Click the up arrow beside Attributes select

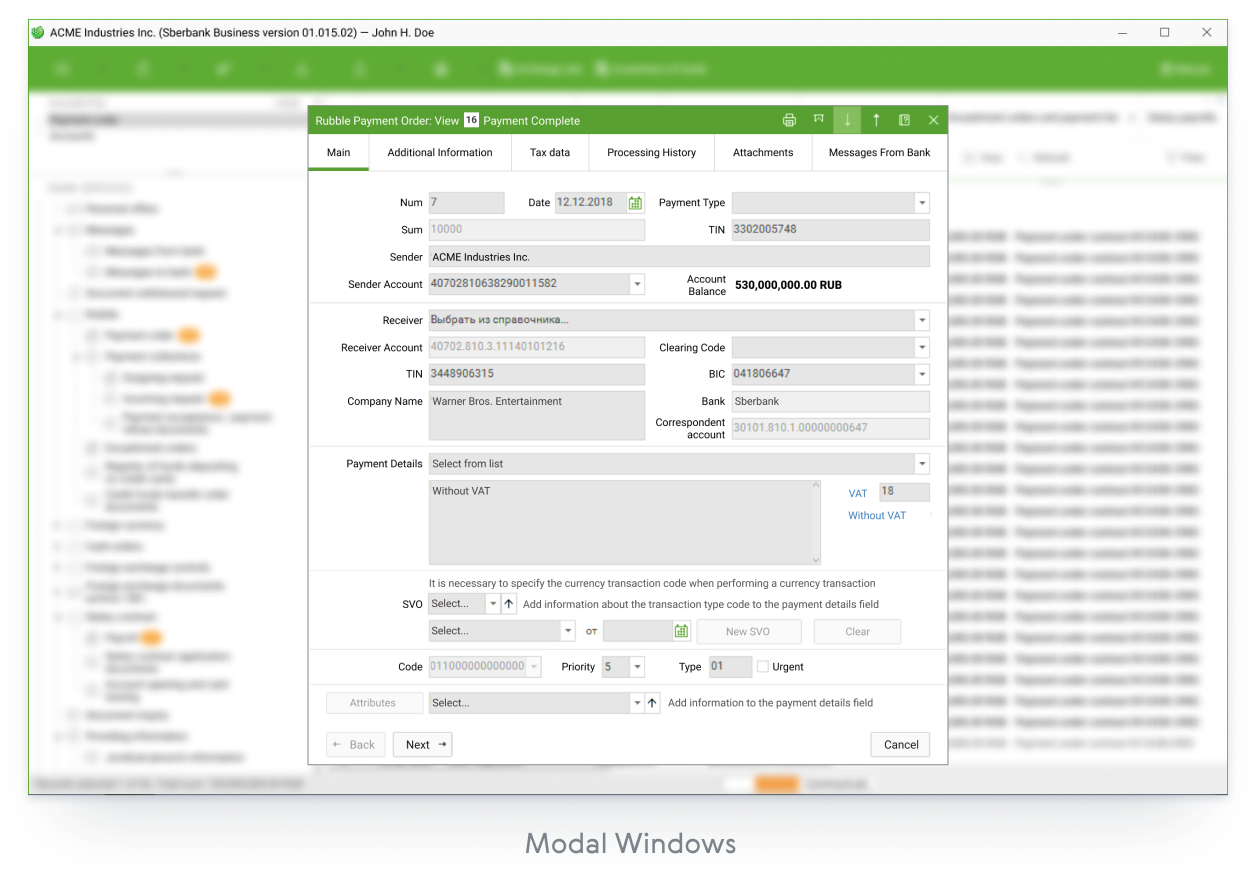pos(652,703)
